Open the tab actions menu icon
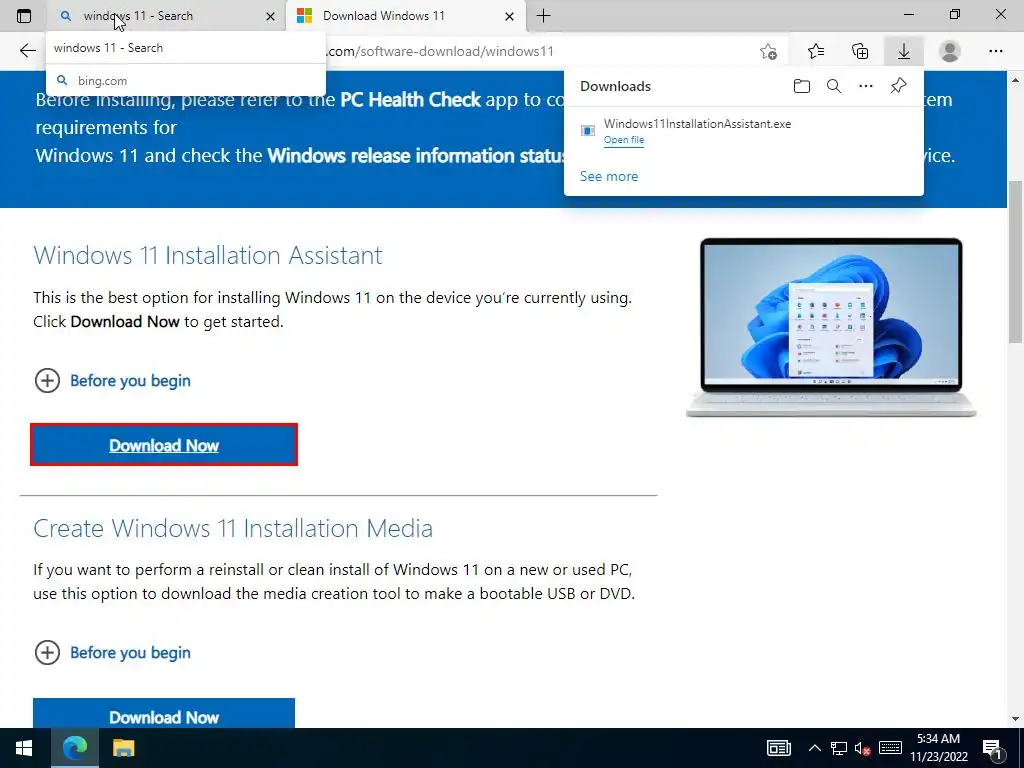Image resolution: width=1024 pixels, height=768 pixels. point(24,16)
